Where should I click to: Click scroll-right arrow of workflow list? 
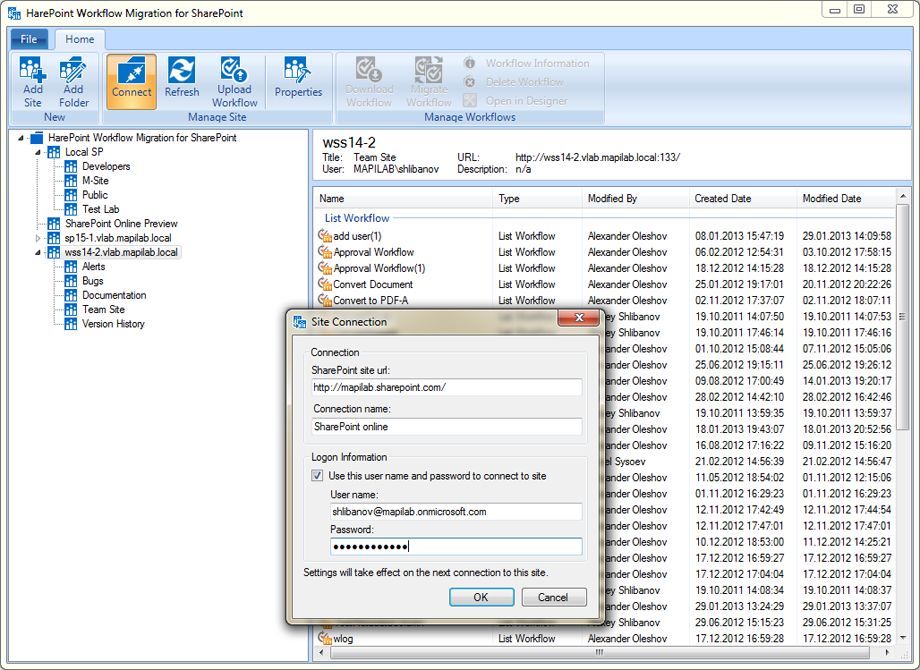pos(887,652)
